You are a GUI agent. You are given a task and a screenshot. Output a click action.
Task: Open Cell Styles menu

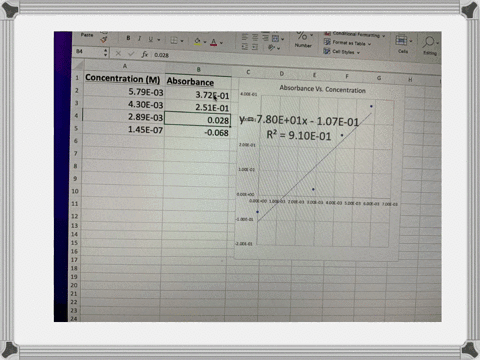(x=342, y=52)
